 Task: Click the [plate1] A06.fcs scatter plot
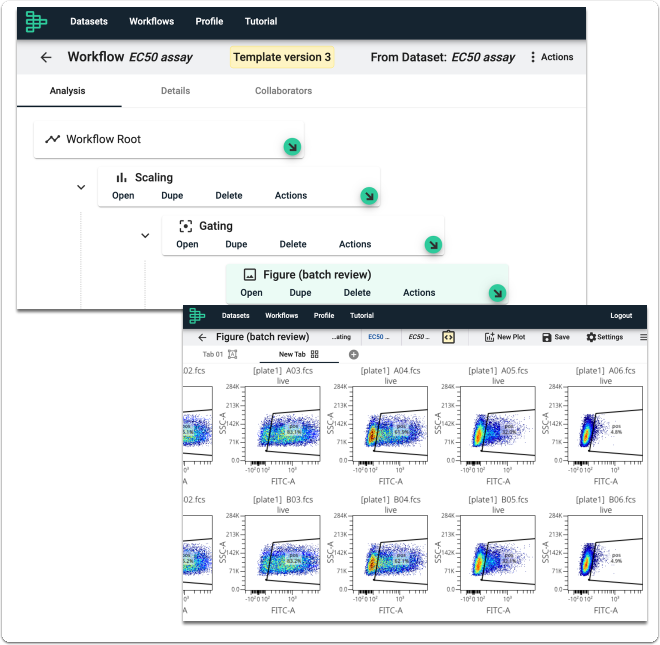(x=605, y=424)
